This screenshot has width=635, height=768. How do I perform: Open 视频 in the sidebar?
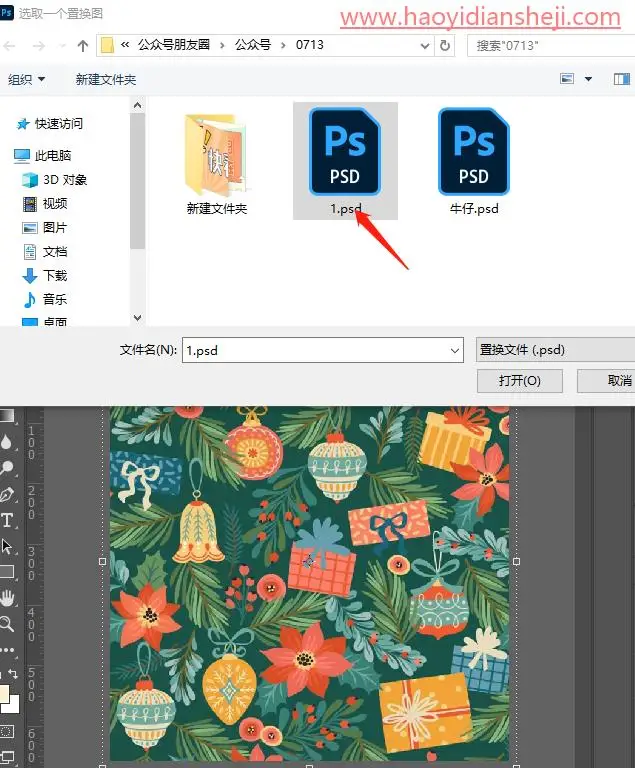[45, 203]
